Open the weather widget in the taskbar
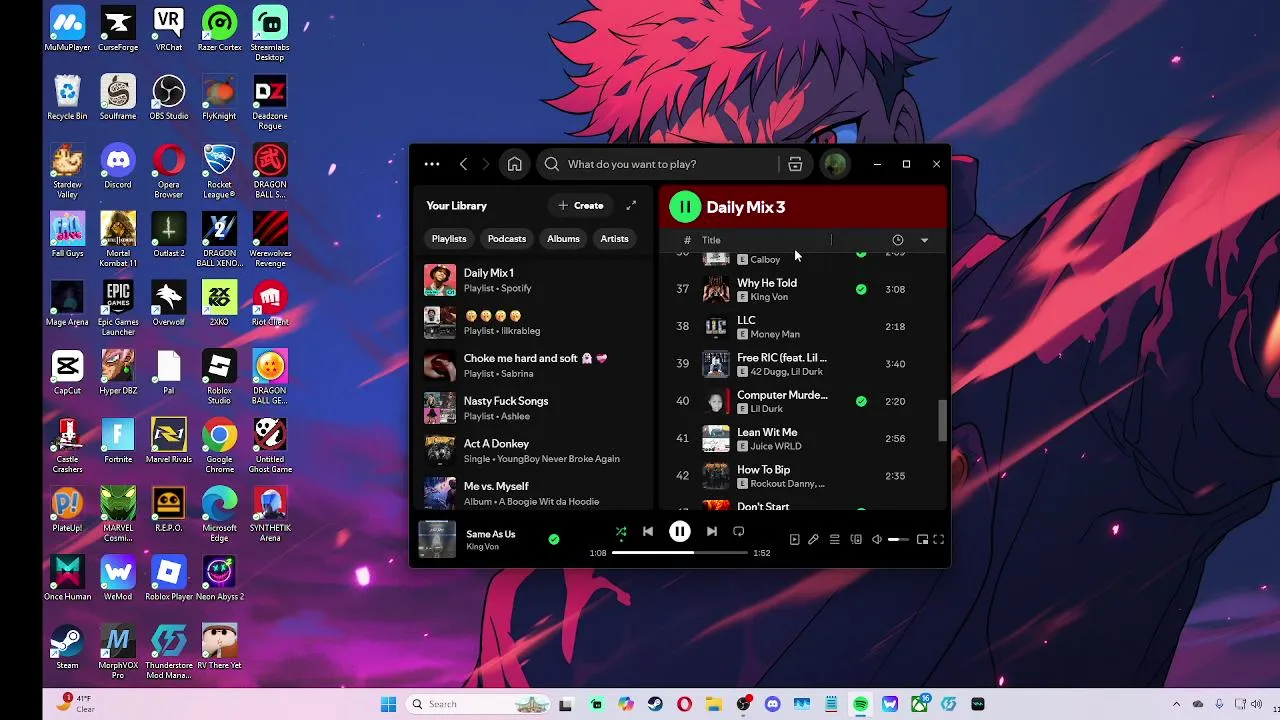This screenshot has height=720, width=1280. coord(75,703)
